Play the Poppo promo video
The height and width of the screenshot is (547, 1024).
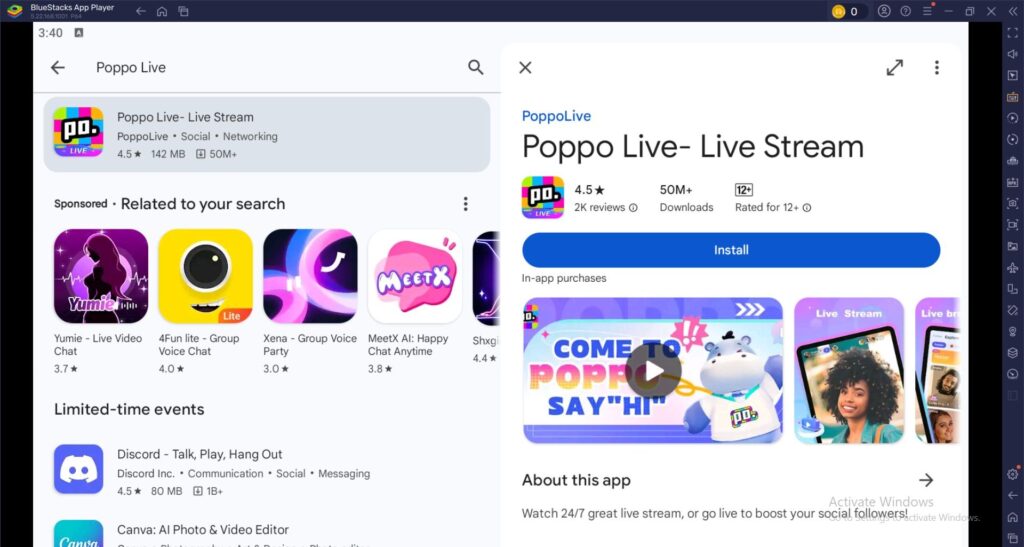653,371
